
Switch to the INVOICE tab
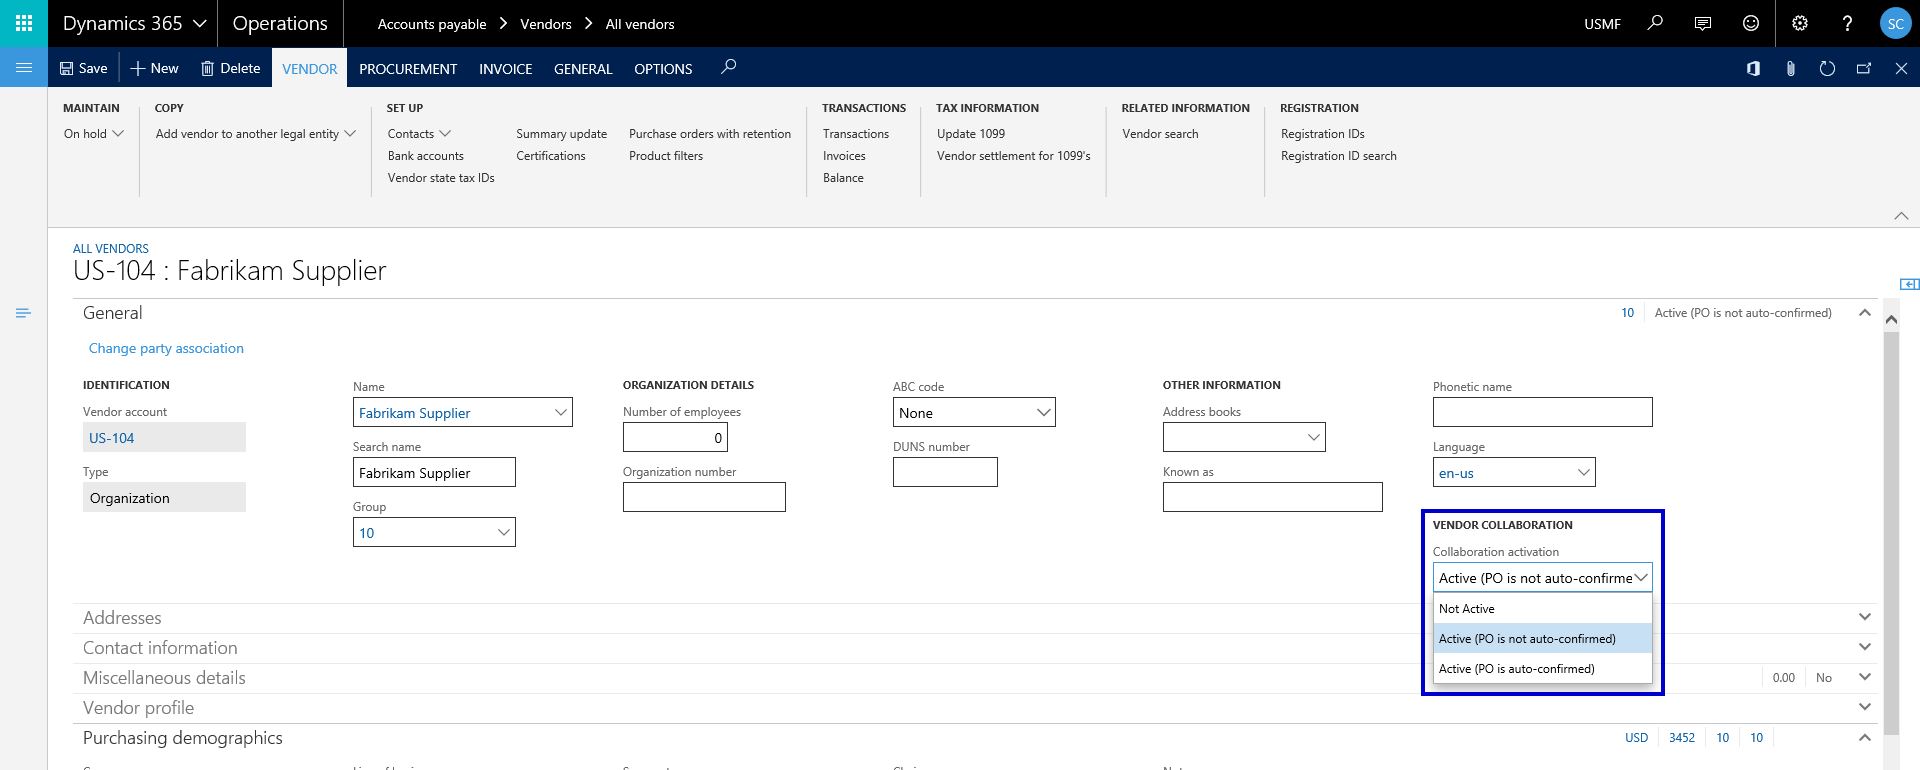click(x=505, y=68)
